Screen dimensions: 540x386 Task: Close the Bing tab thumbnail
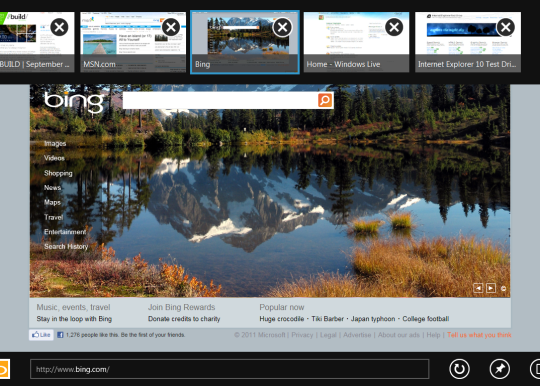282,27
